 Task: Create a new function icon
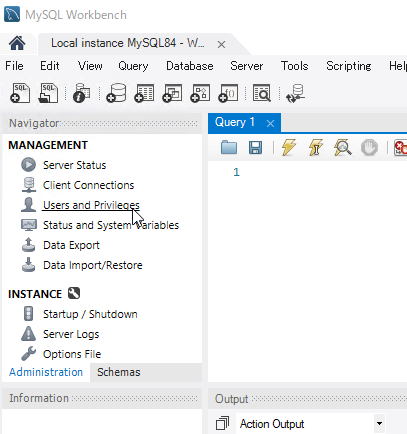coord(228,93)
